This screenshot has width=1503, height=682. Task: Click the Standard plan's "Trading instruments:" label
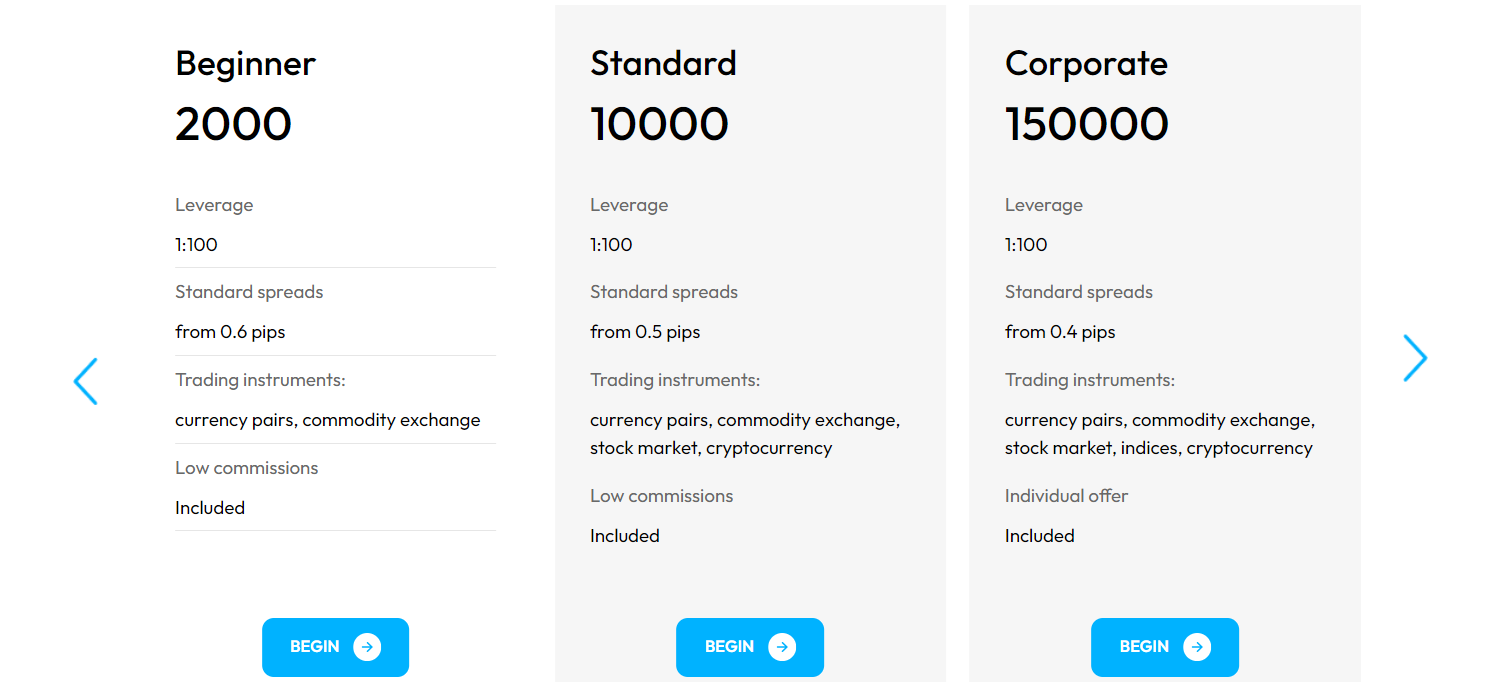pos(675,380)
